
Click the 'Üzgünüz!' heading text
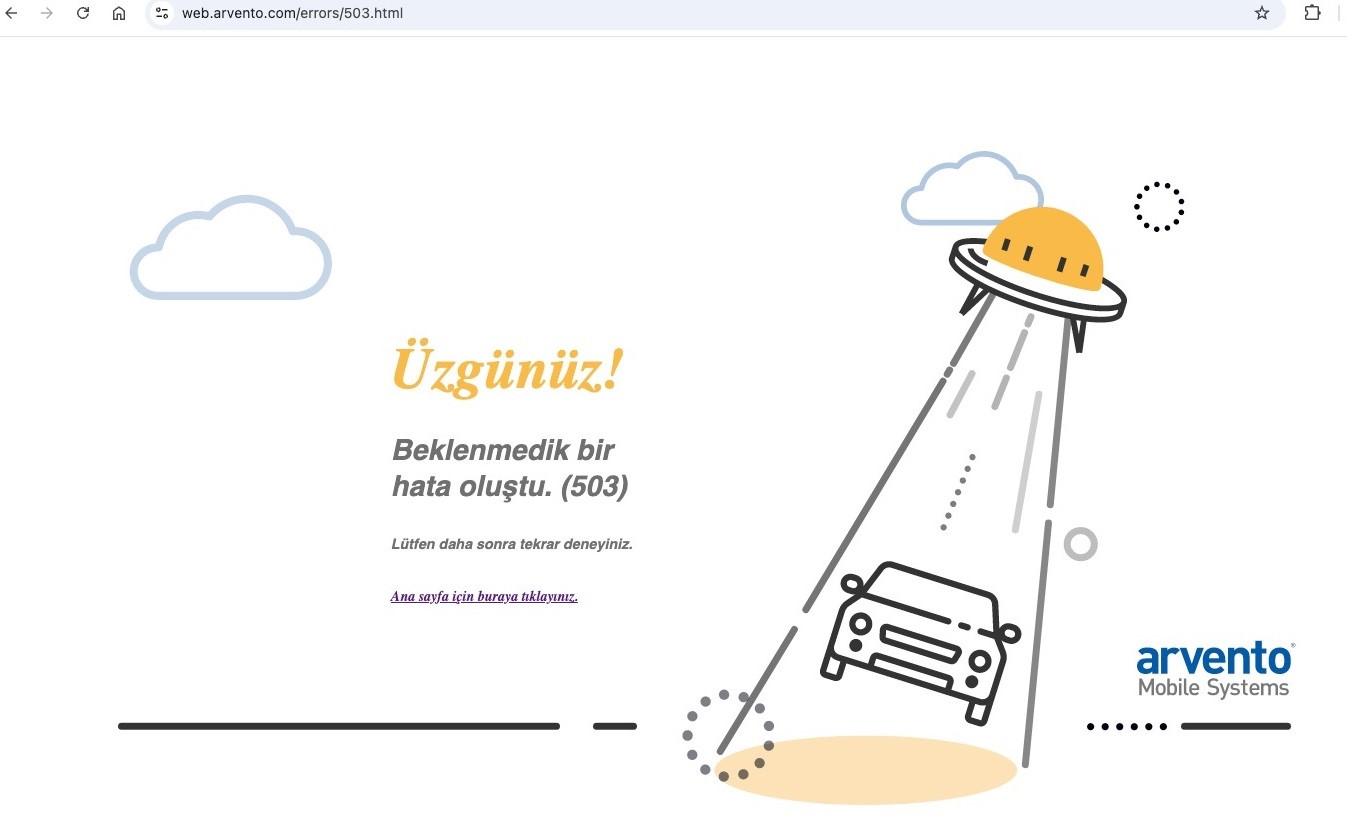pos(507,368)
